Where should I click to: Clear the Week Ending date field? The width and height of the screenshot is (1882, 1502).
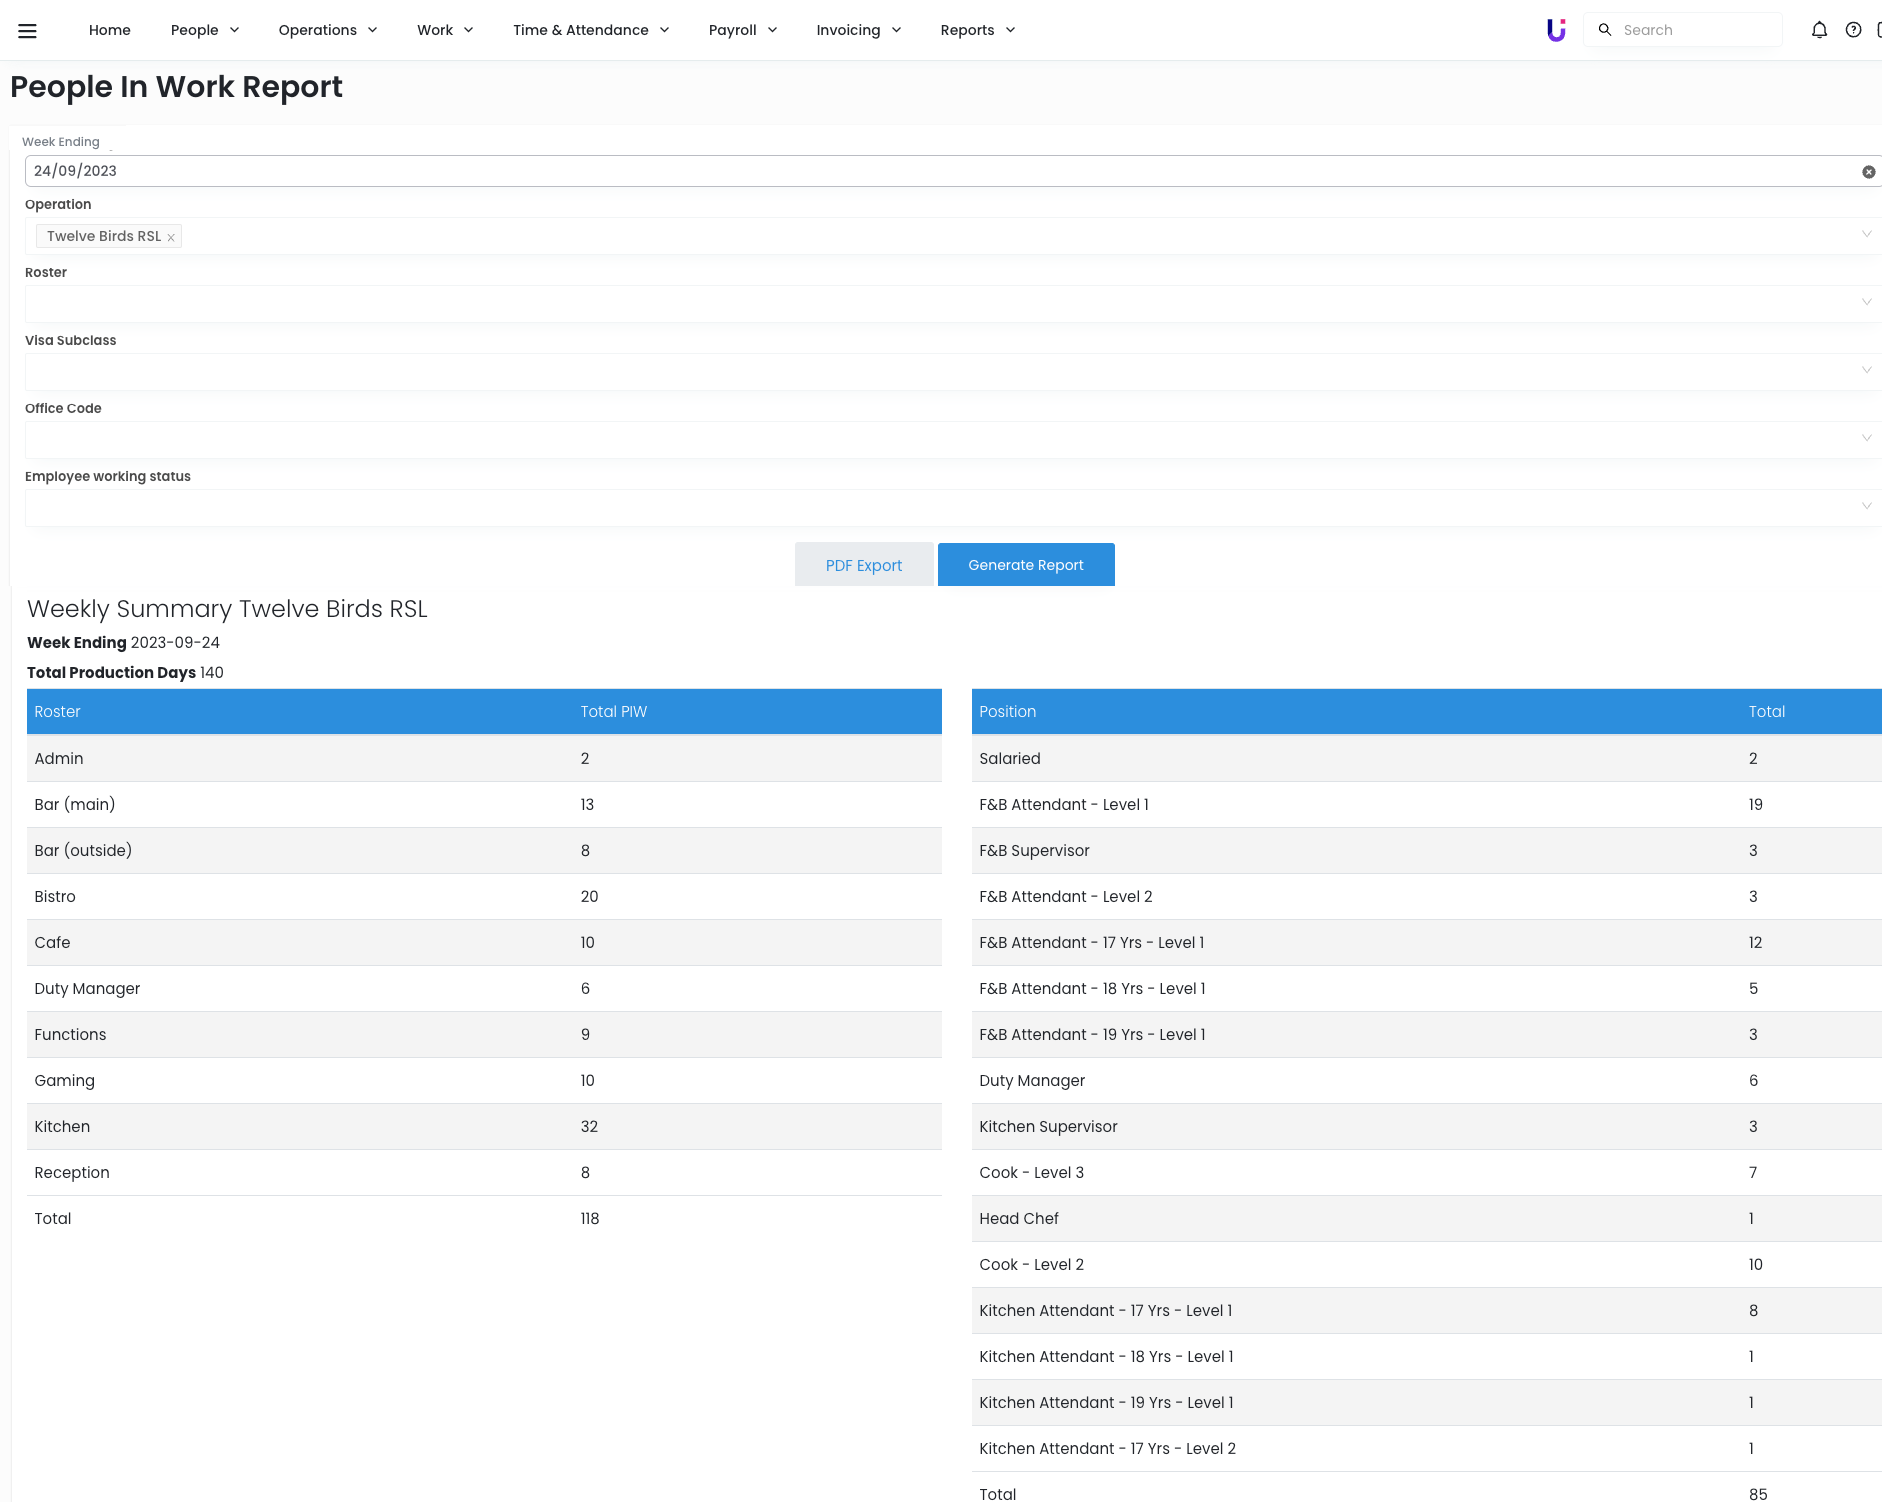point(1868,172)
